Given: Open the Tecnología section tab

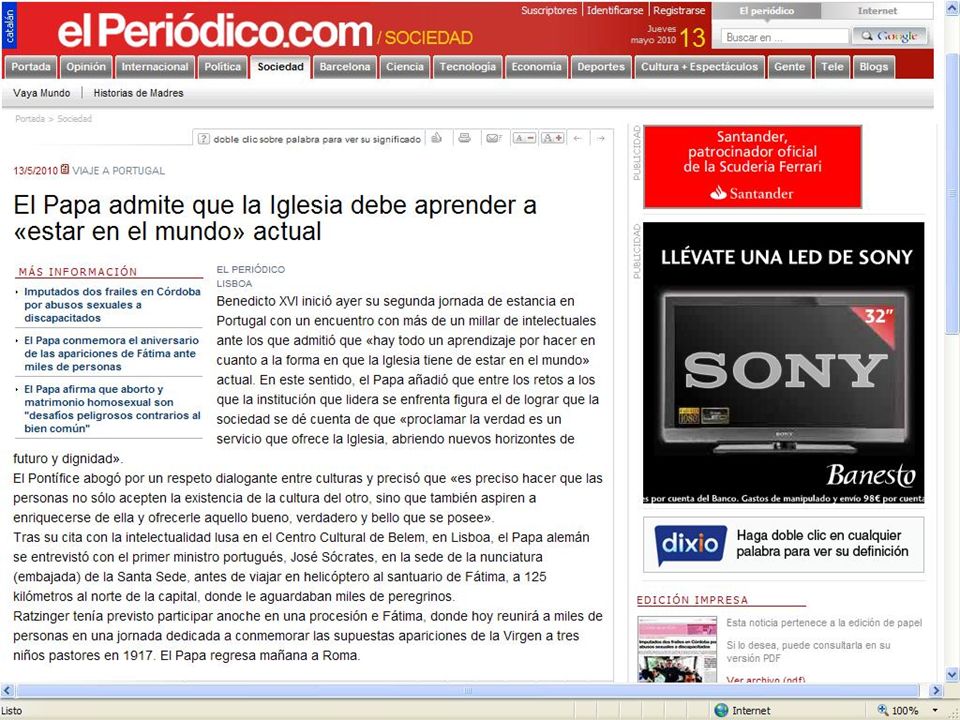Looking at the screenshot, I should [468, 67].
